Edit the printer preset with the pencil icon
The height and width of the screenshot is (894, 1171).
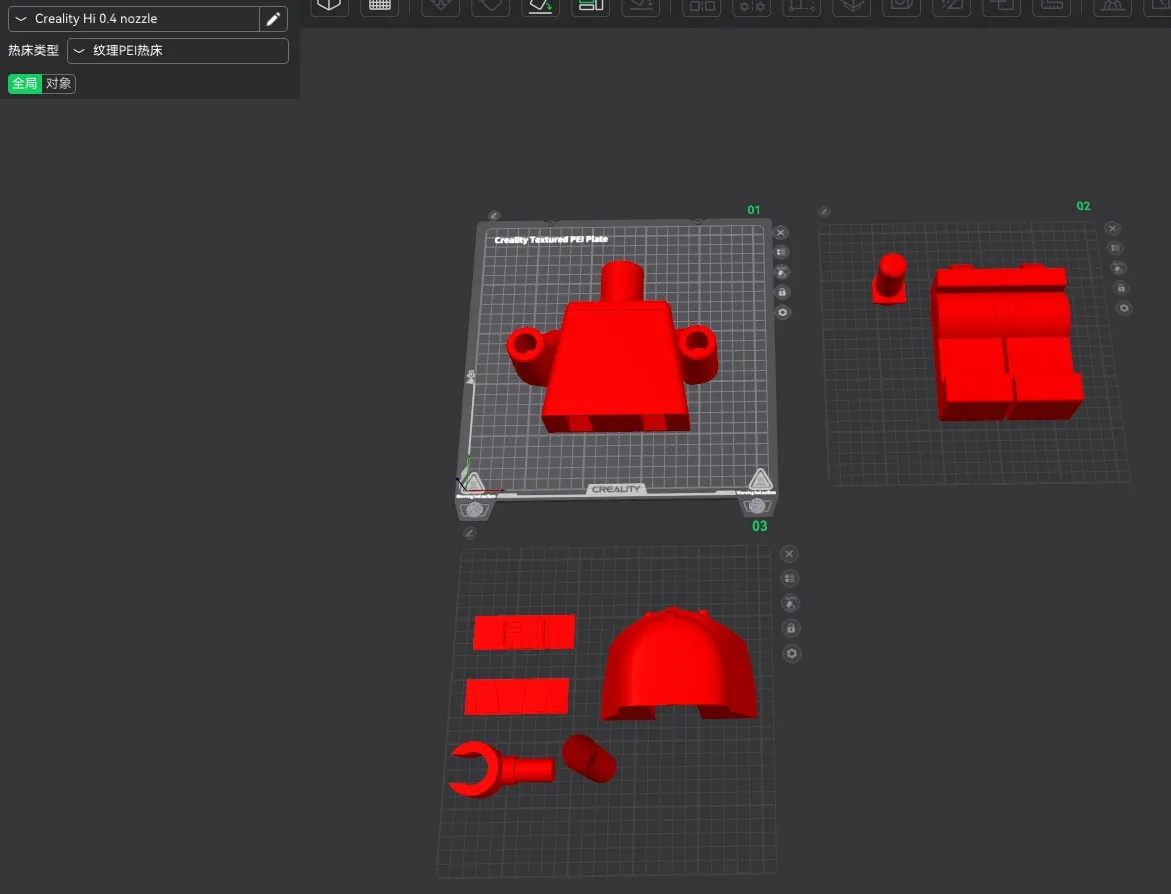click(273, 19)
